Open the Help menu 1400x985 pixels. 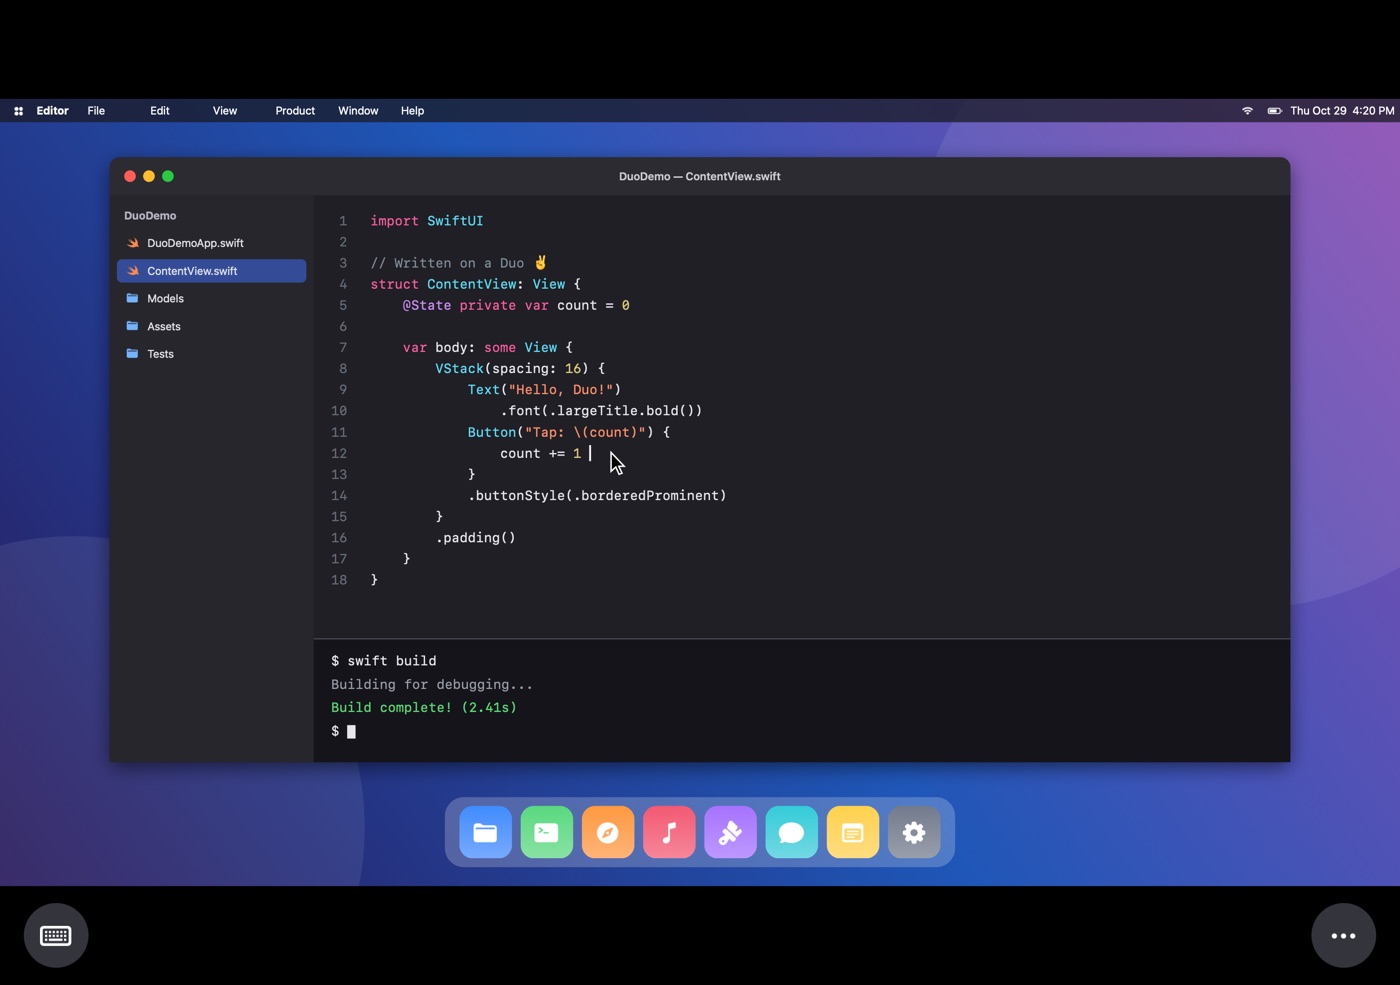(x=412, y=111)
